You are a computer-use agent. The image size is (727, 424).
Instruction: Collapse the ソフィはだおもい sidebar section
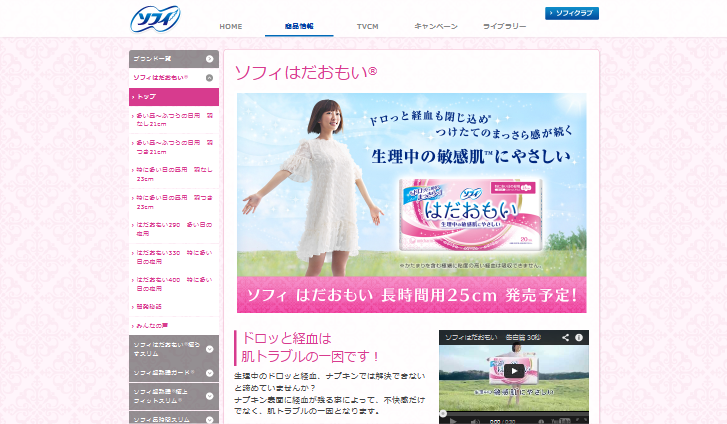coord(174,77)
